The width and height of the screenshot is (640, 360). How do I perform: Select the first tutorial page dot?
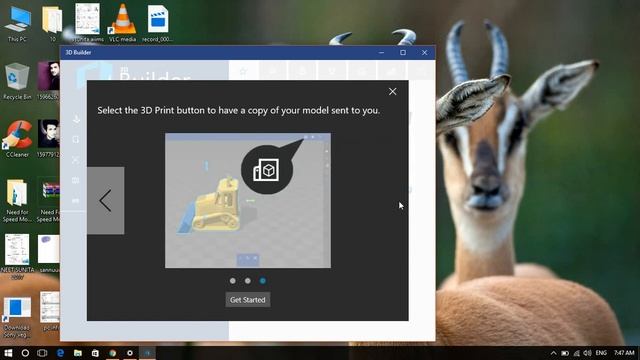click(233, 281)
